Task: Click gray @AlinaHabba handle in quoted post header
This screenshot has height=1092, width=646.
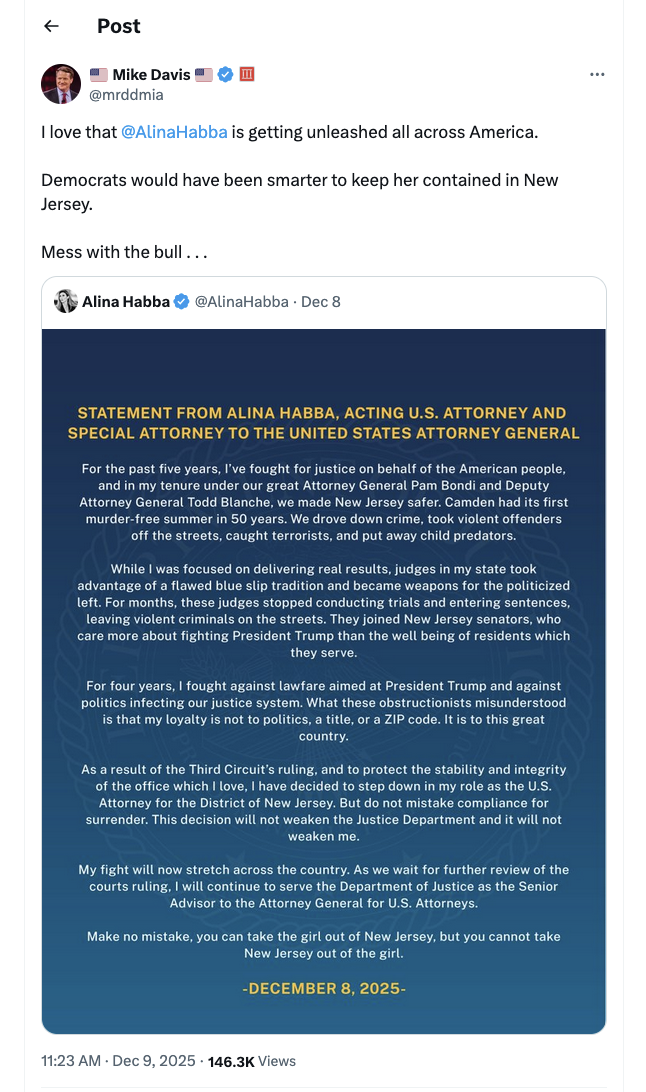Action: (x=241, y=301)
